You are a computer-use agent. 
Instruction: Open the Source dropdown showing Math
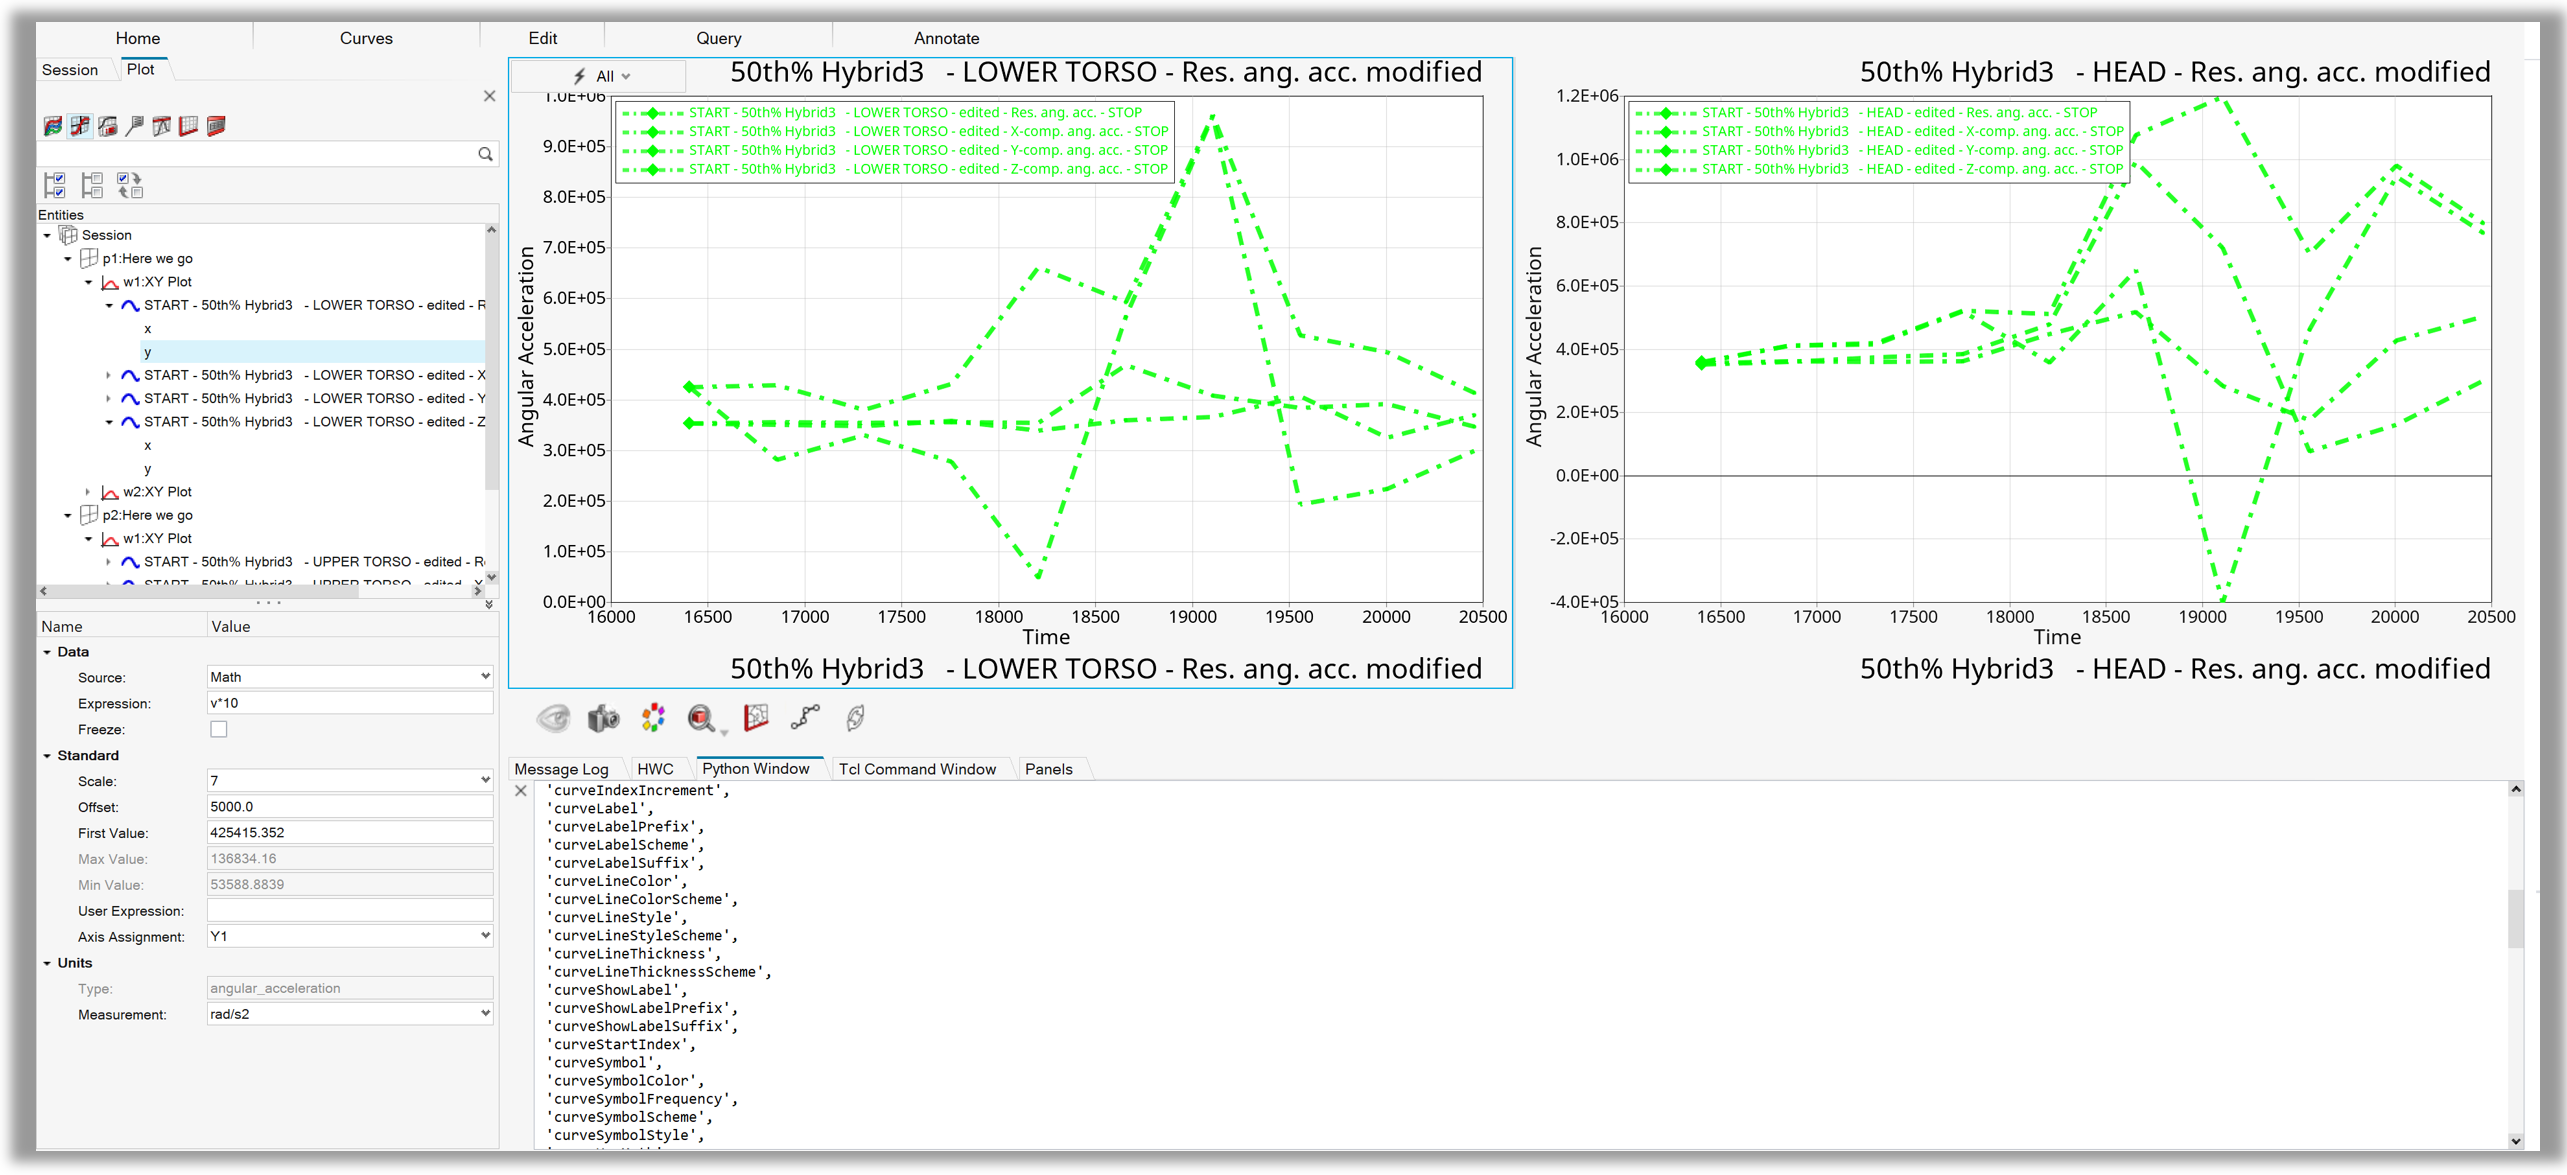pos(350,677)
